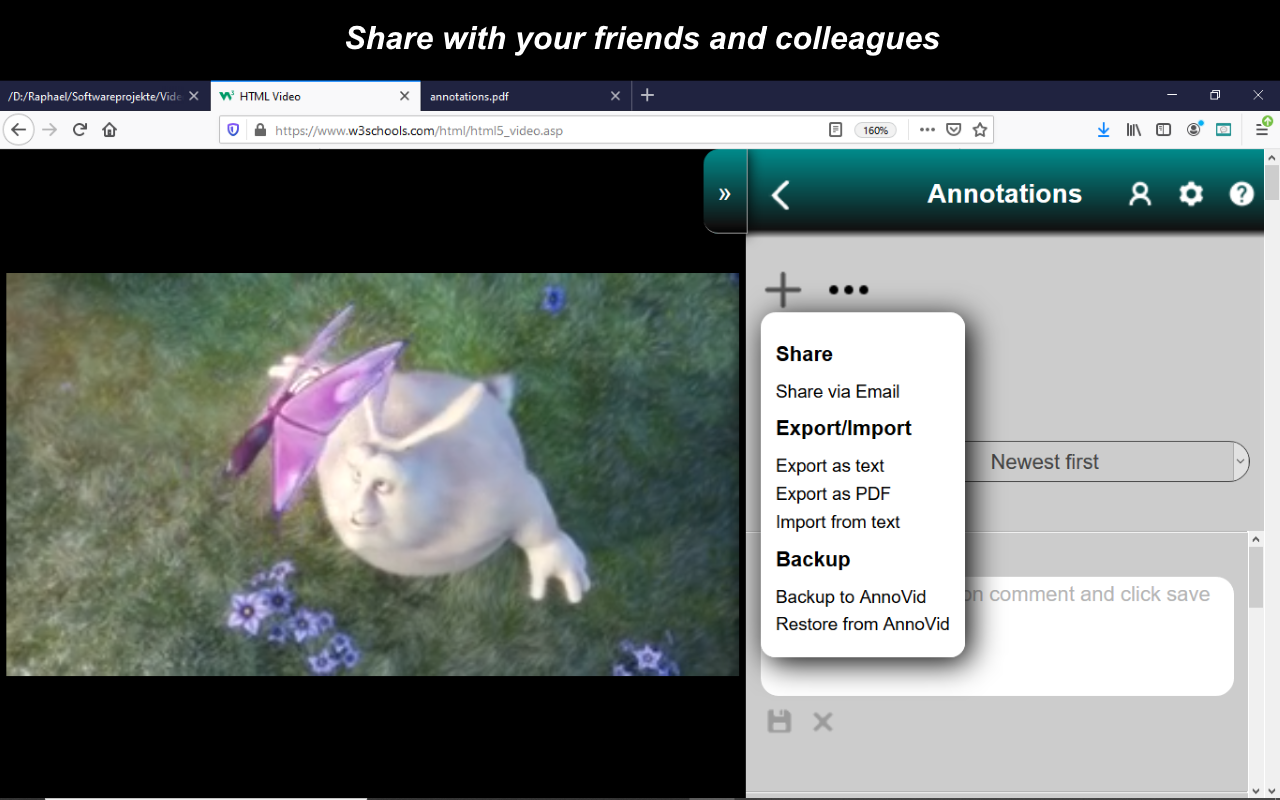The image size is (1280, 800).
Task: Collapse the annotations sidebar with double-arrow
Action: pos(725,193)
